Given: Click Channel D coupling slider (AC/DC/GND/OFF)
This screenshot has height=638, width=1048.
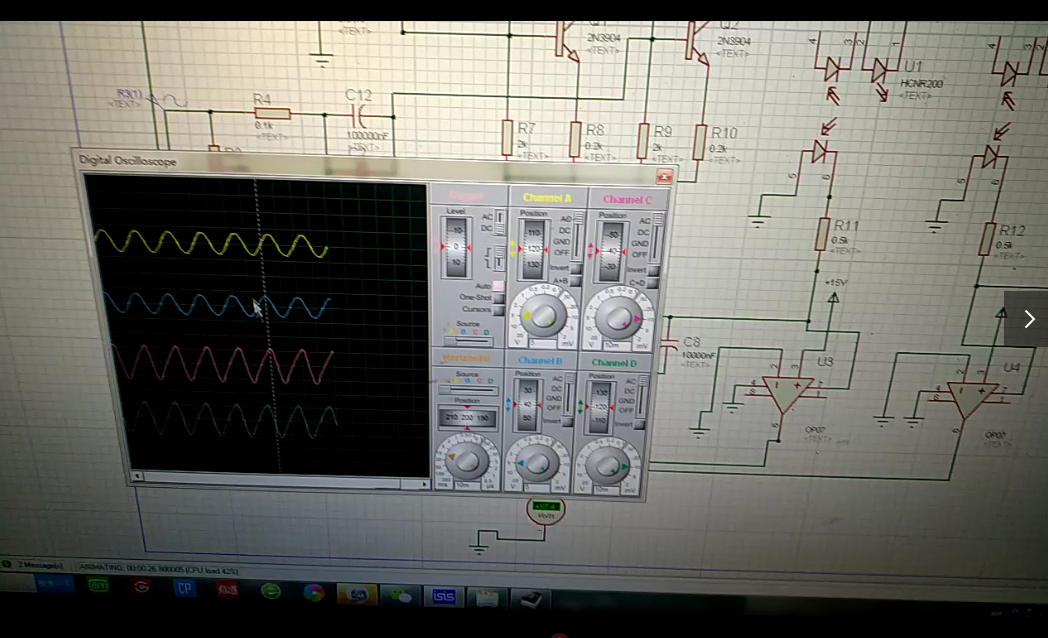Looking at the screenshot, I should click(642, 397).
